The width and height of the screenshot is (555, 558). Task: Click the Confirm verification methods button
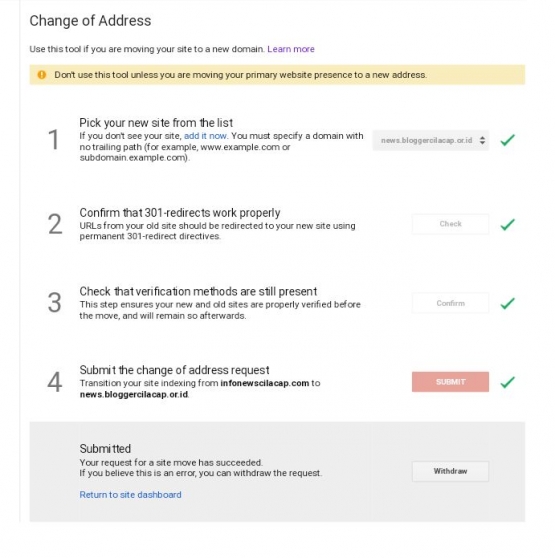point(450,303)
